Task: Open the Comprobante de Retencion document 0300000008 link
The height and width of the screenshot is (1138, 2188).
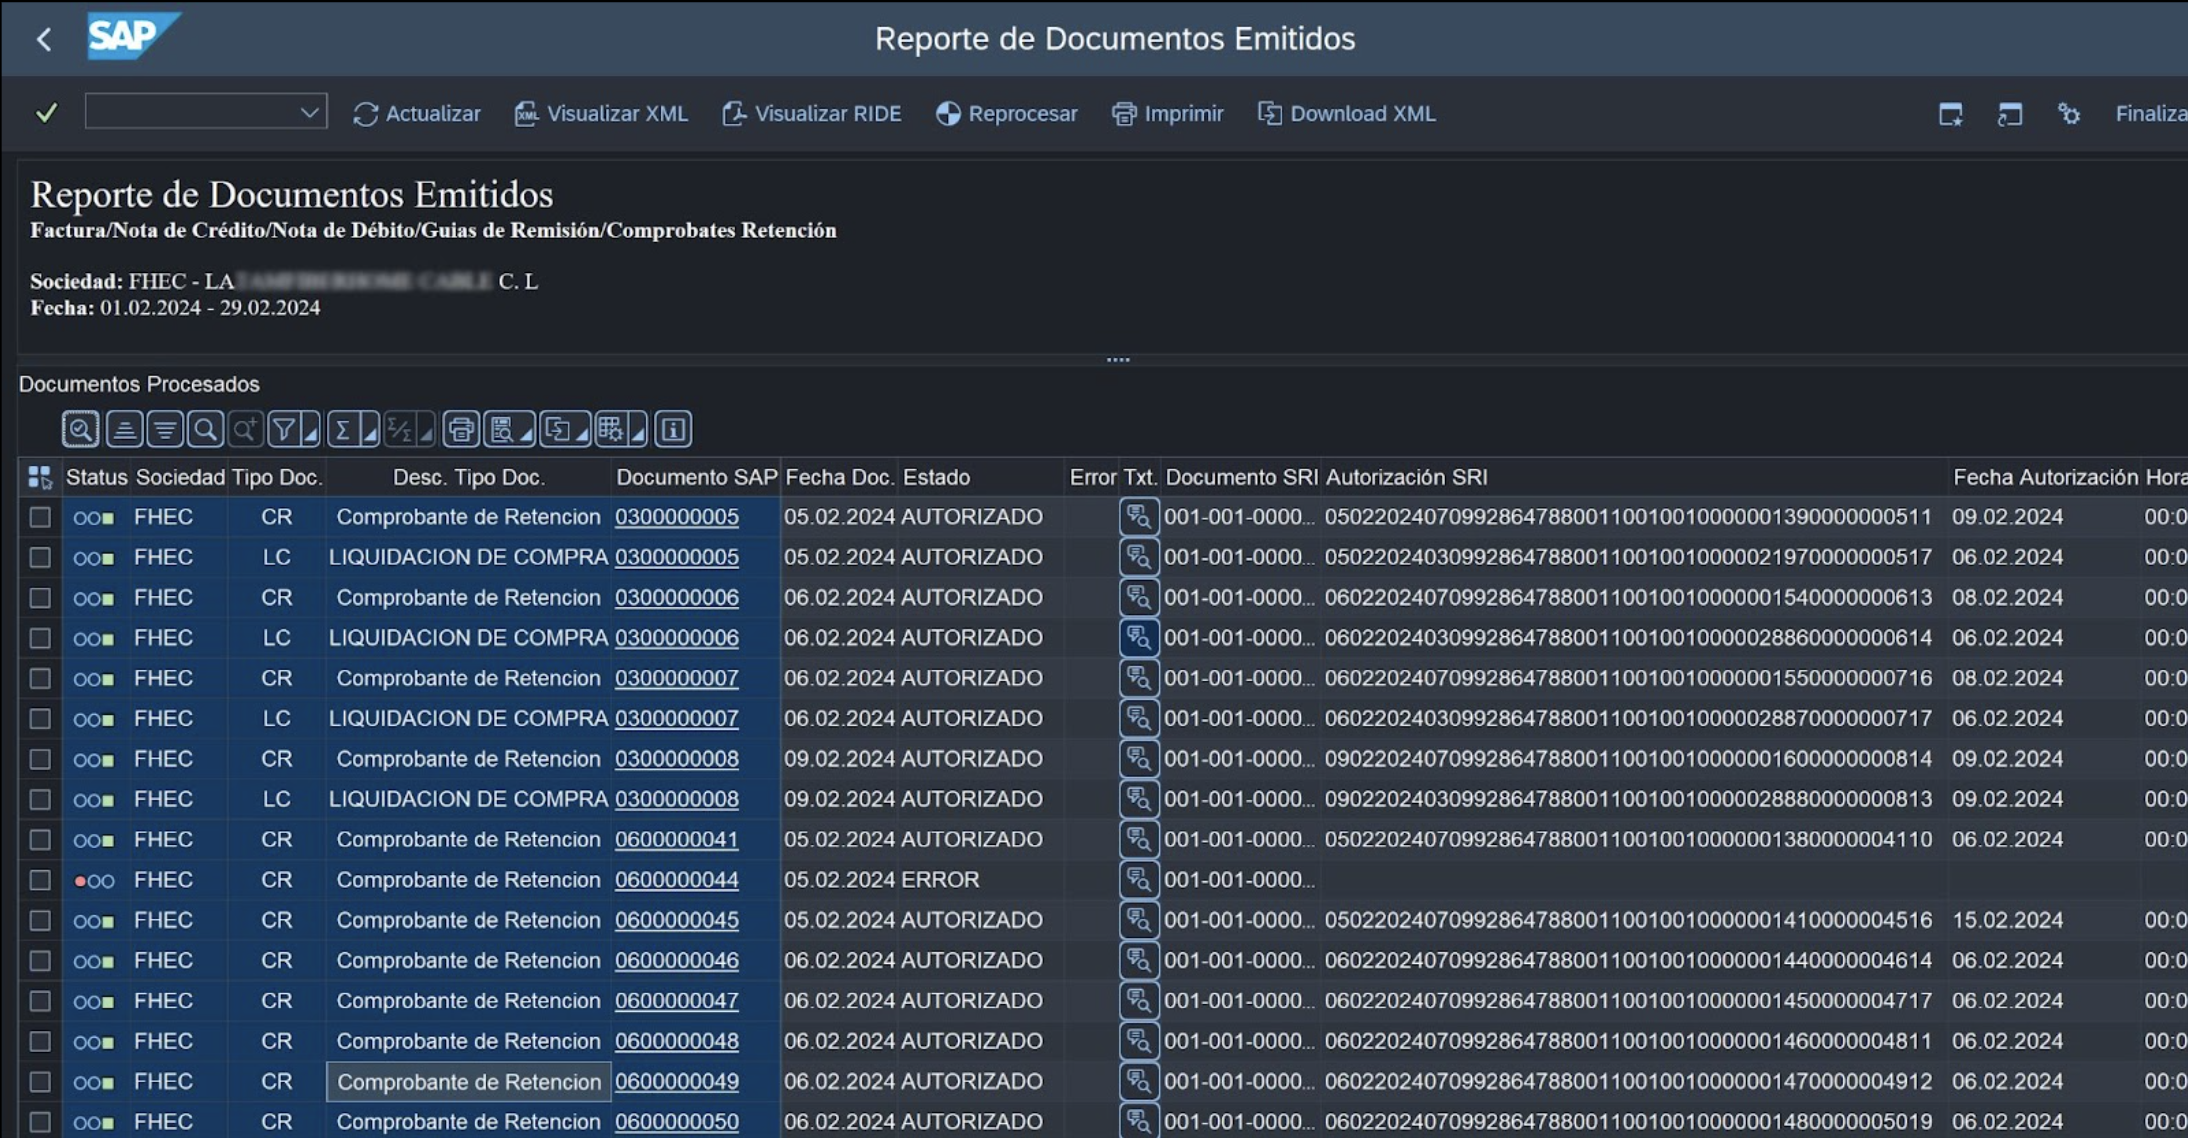Action: coord(677,759)
